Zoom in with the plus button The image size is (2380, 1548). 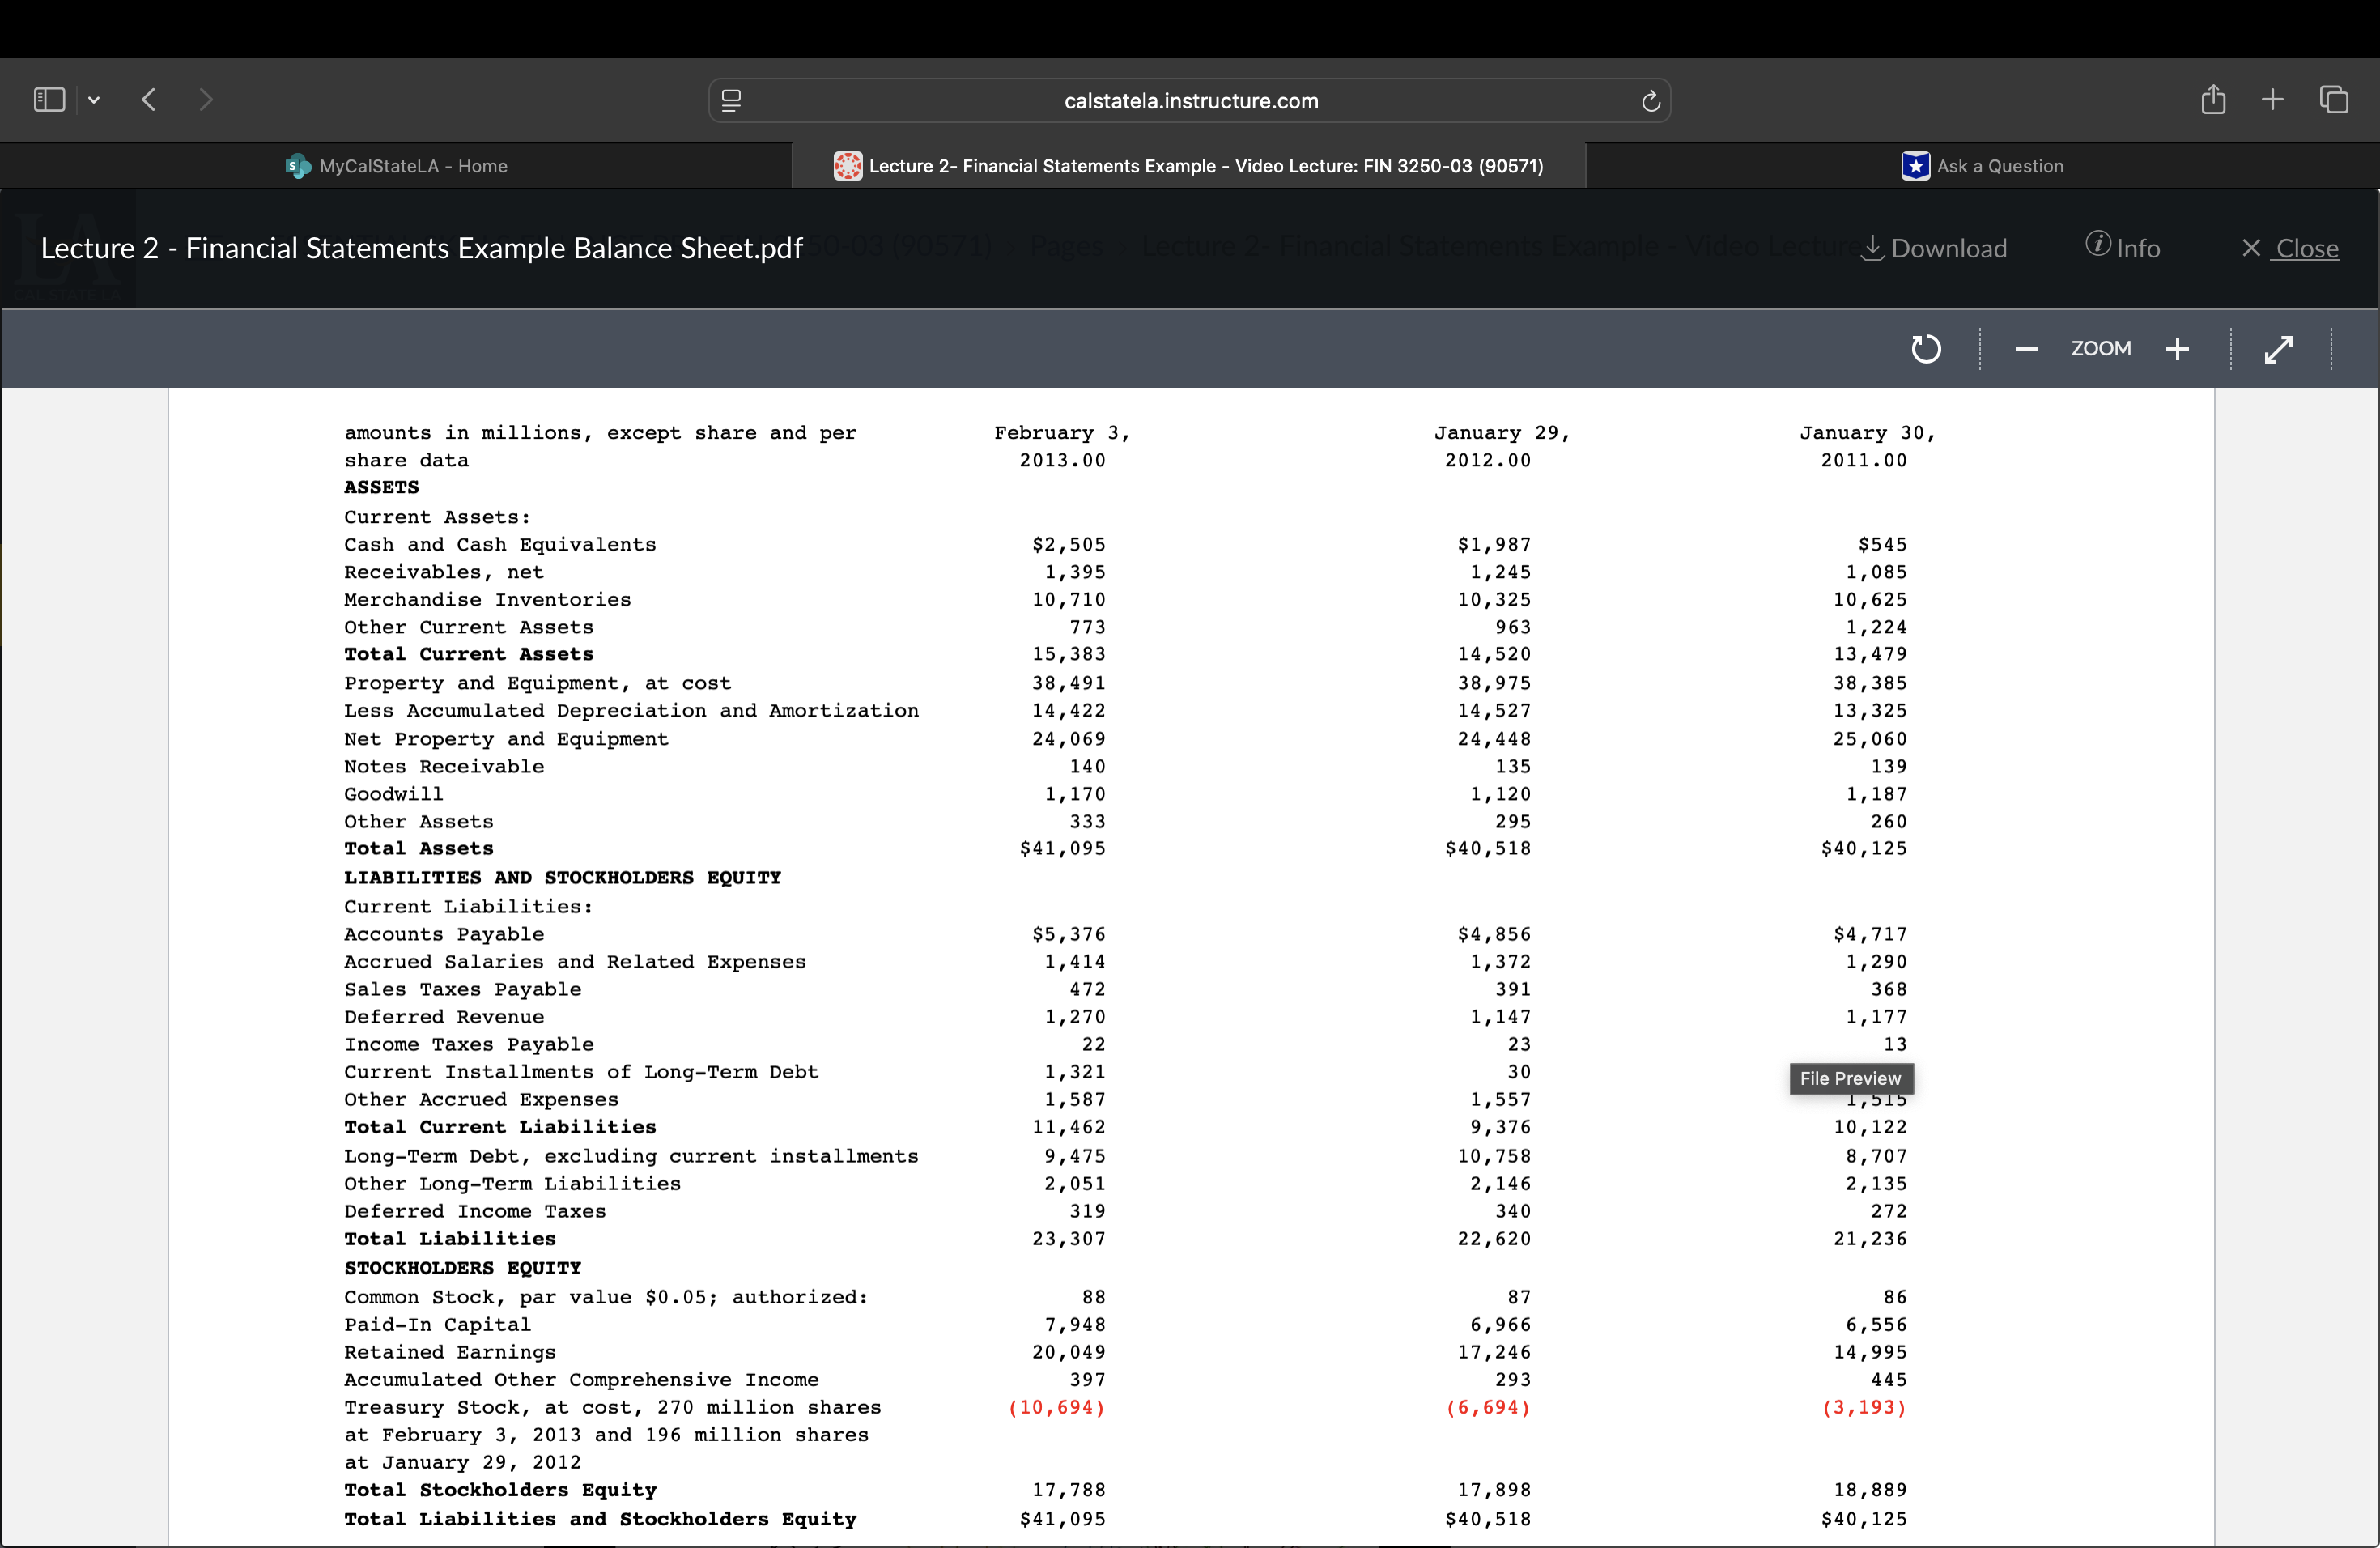click(2177, 349)
